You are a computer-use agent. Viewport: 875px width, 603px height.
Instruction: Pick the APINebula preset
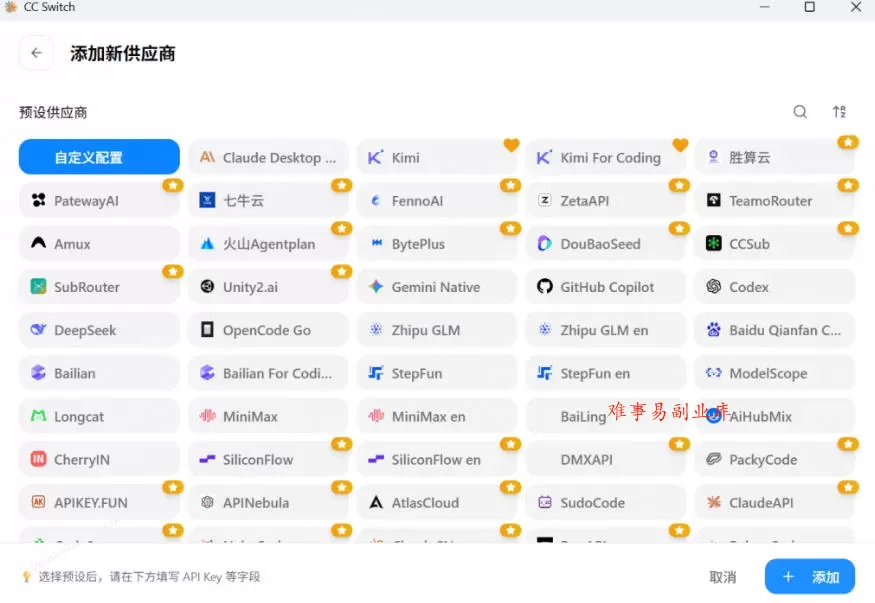tap(268, 503)
